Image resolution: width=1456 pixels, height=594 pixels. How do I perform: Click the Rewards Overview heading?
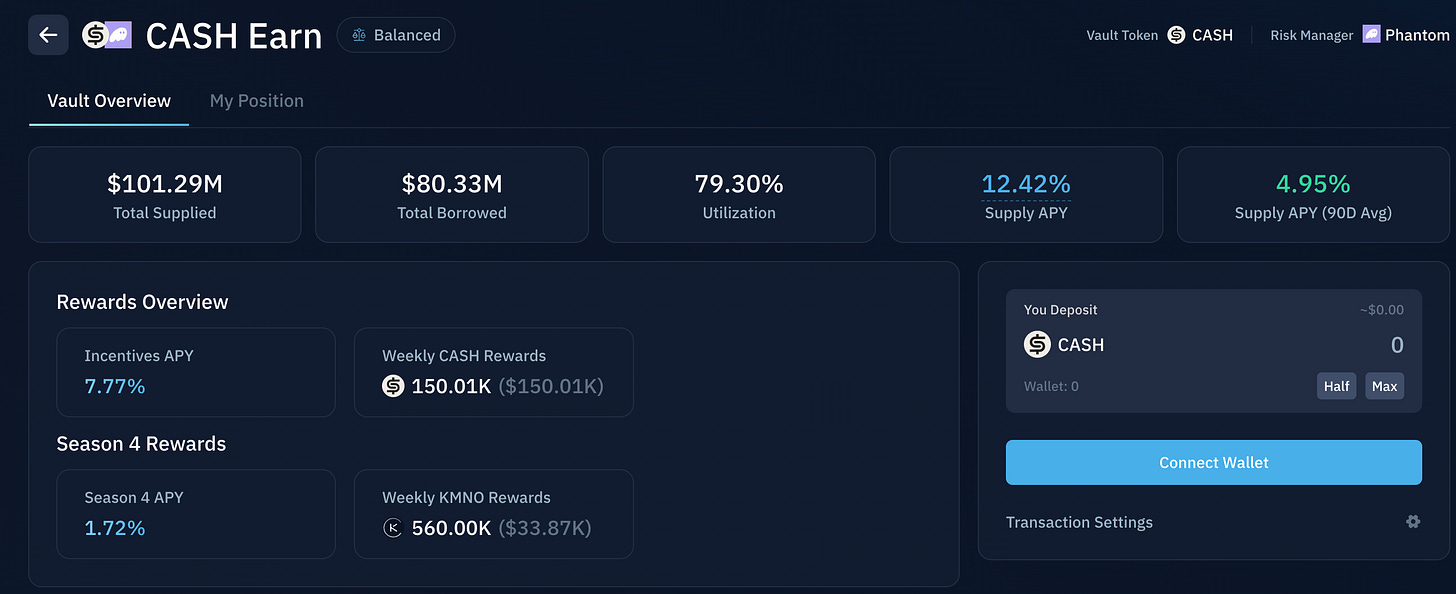(x=143, y=302)
